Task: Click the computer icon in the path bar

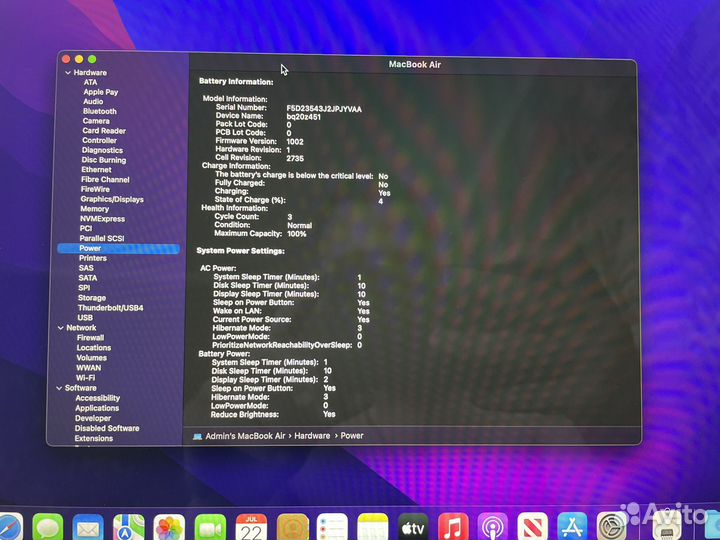Action: pos(197,436)
